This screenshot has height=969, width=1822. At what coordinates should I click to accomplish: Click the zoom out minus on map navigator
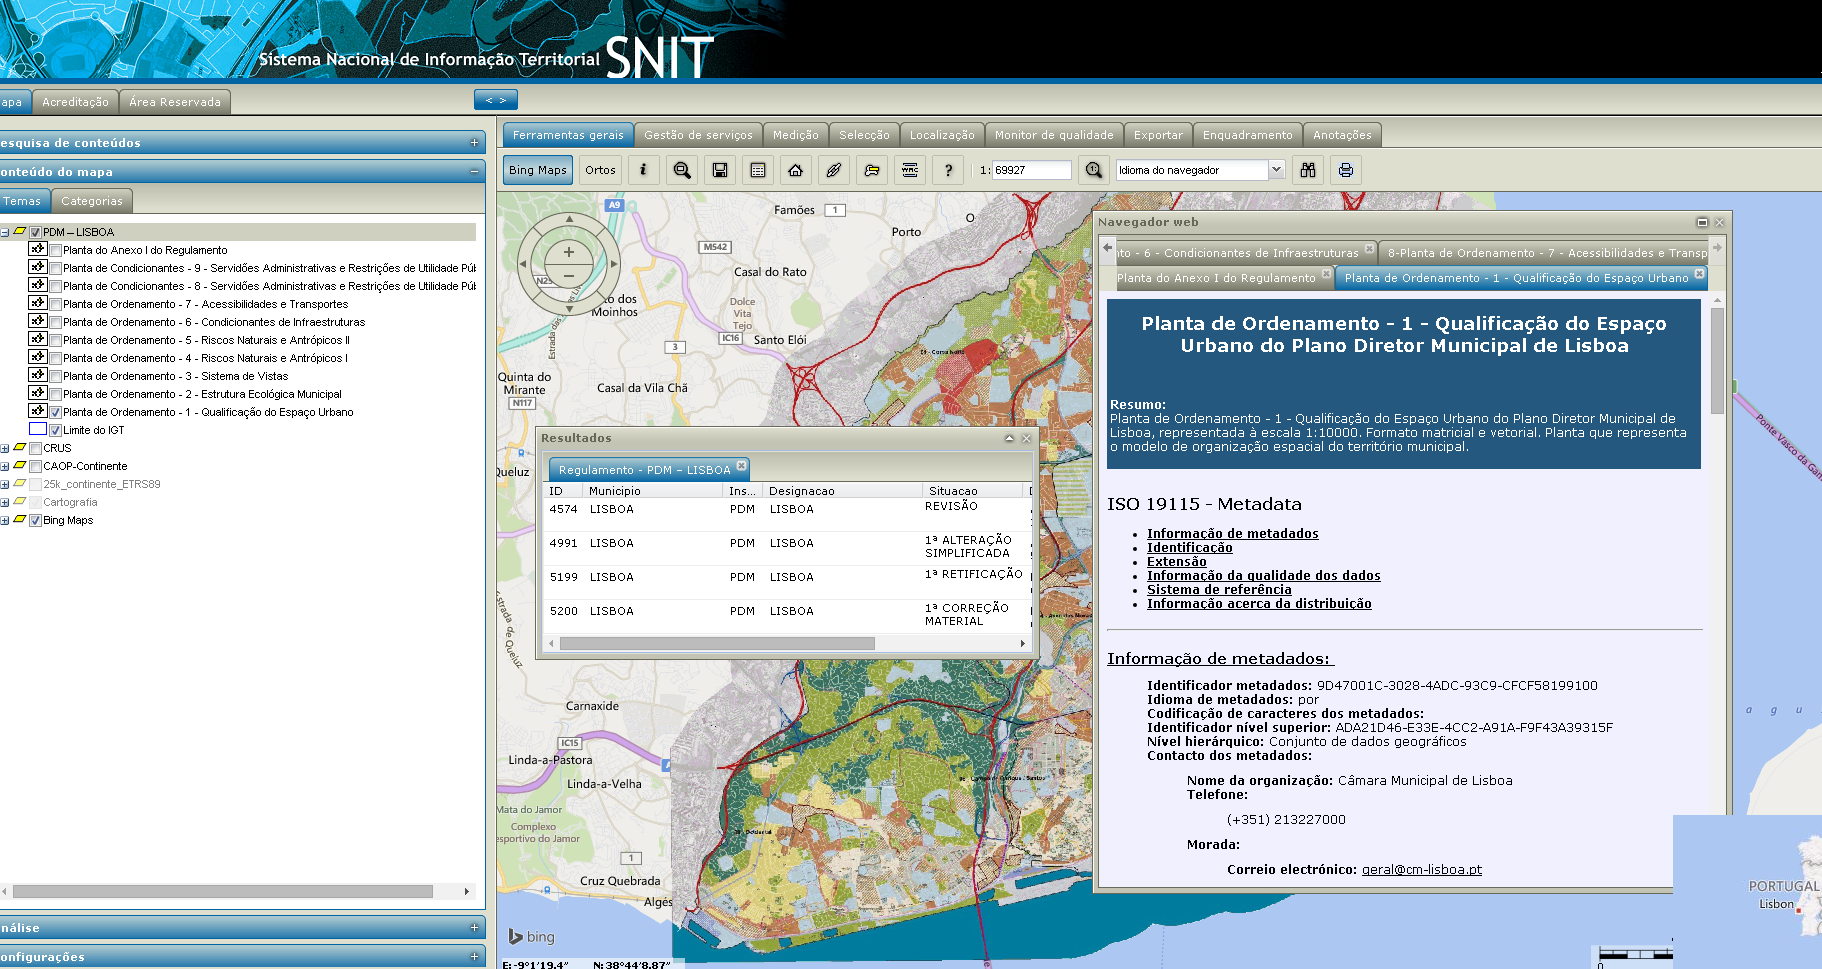[569, 275]
